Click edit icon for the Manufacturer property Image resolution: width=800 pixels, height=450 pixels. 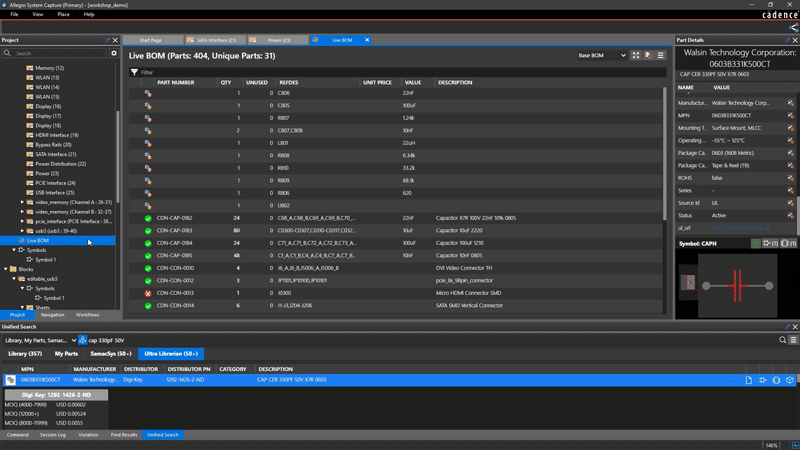pyautogui.click(x=790, y=103)
